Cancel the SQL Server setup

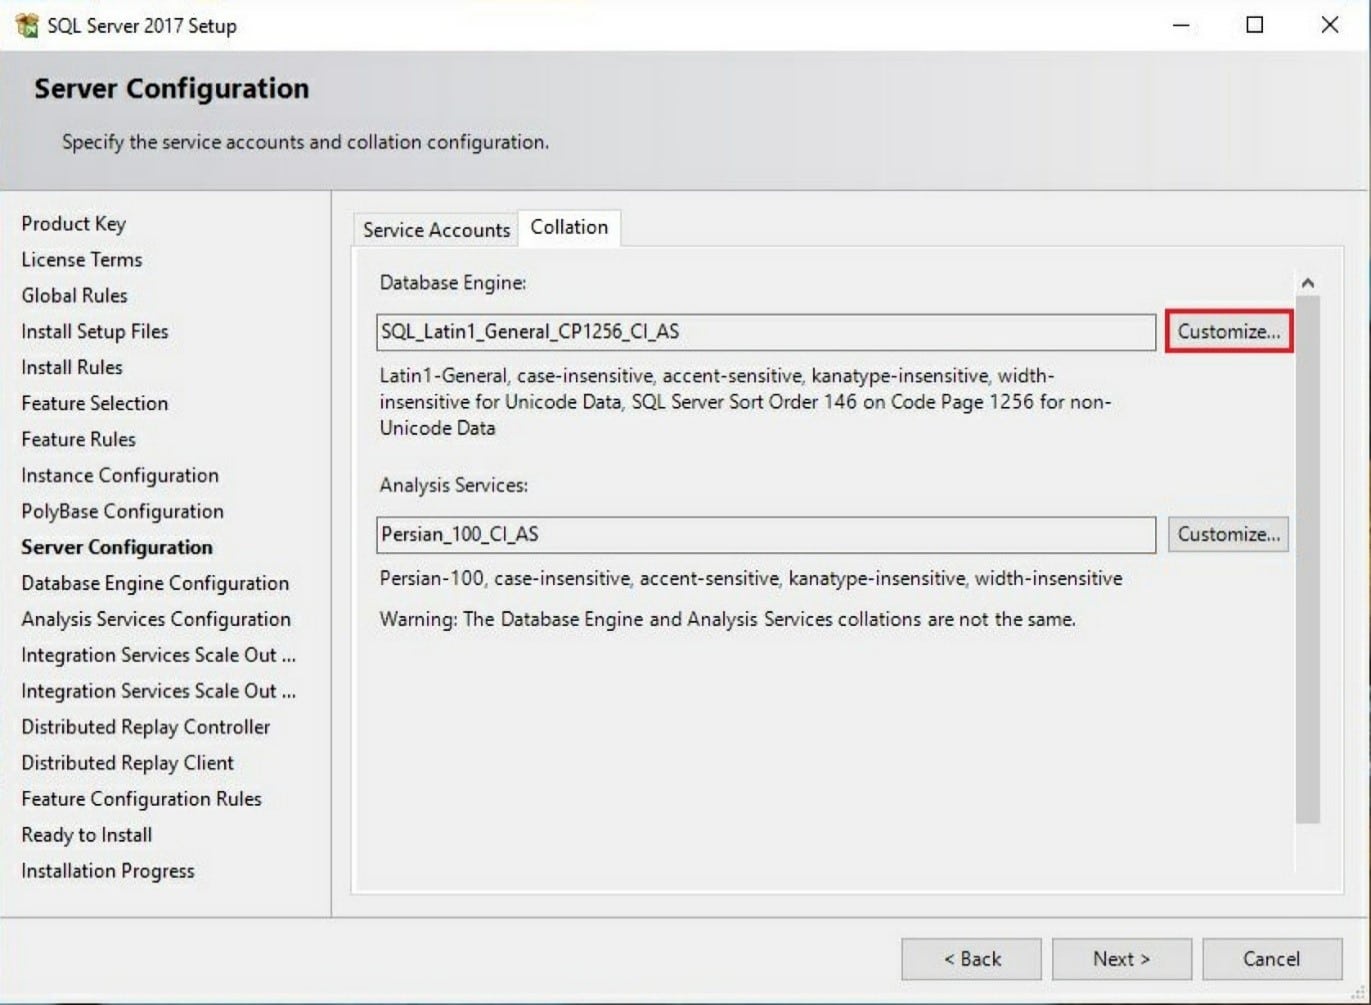(1271, 959)
